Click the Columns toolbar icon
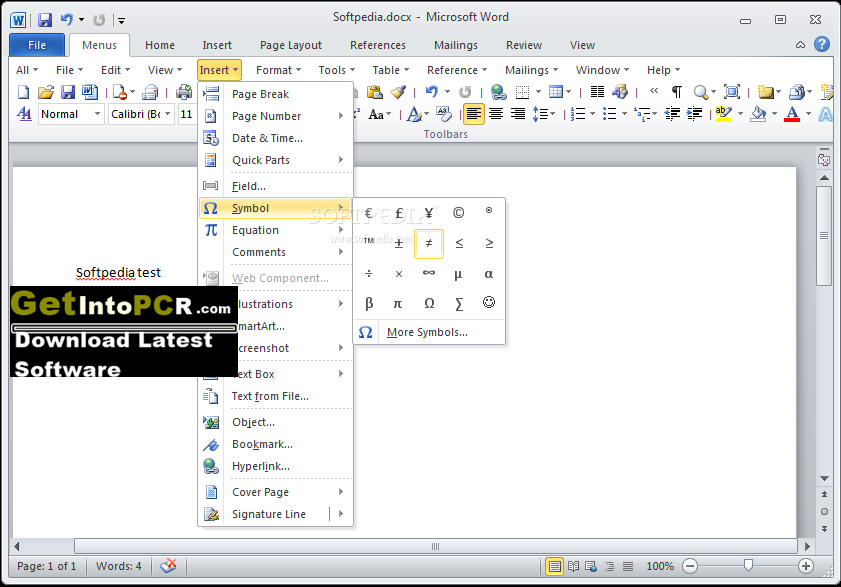 [x=597, y=92]
